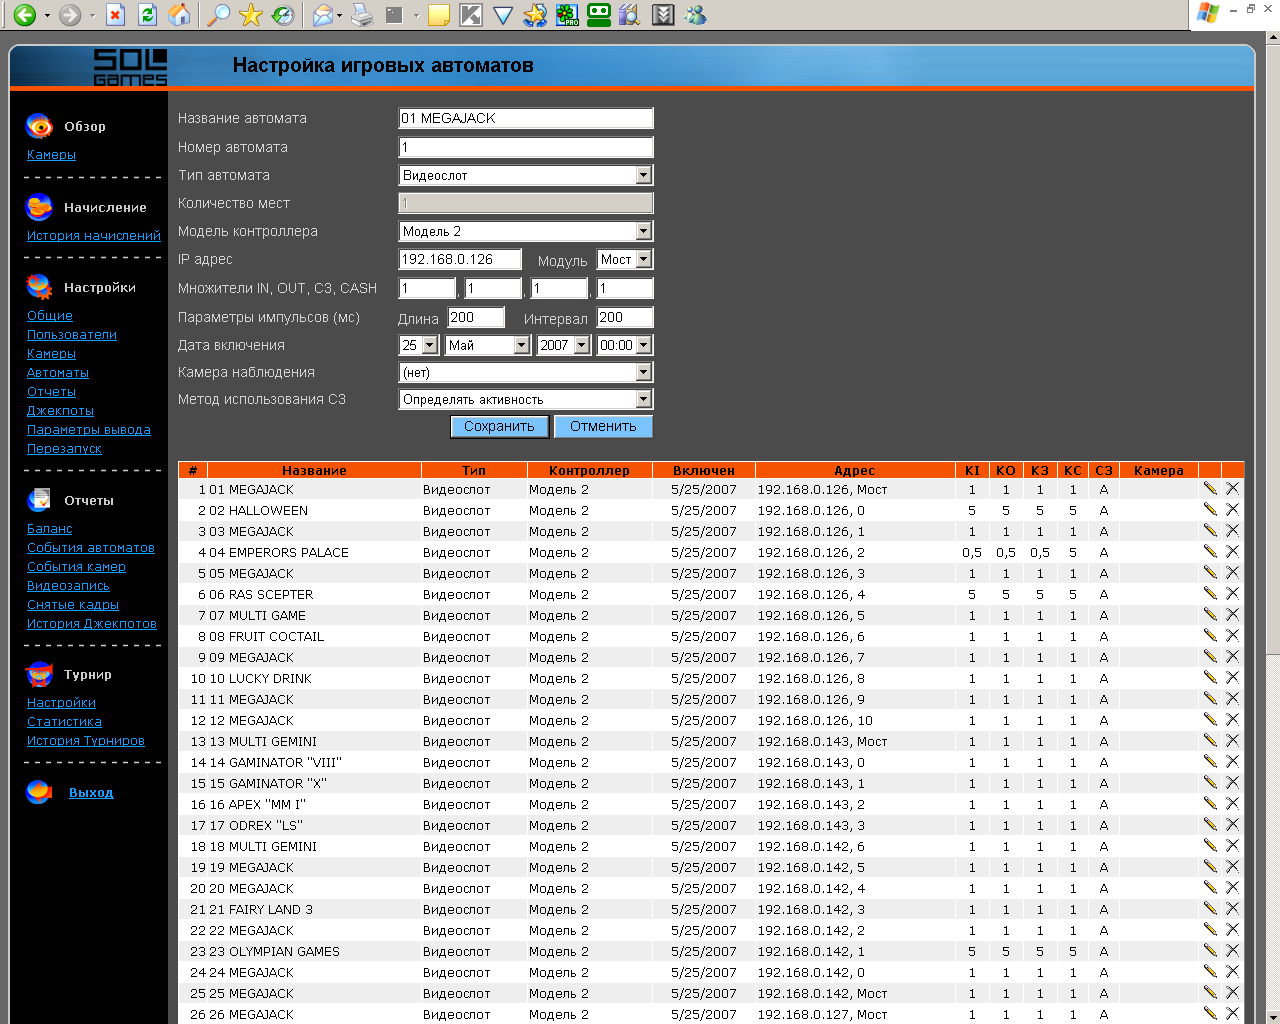Open Камеры link under Обзор
Screen dimensions: 1280x1024
pyautogui.click(x=51, y=155)
